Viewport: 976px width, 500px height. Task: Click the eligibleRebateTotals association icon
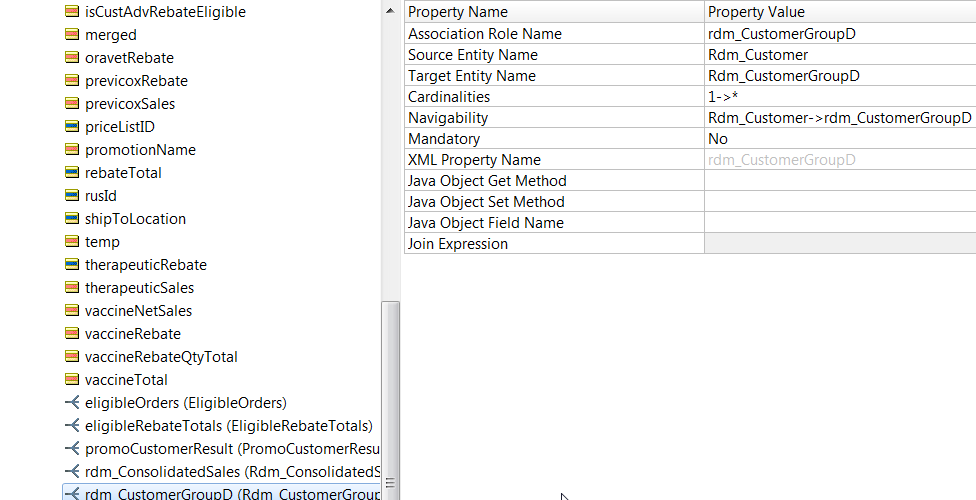(x=72, y=426)
